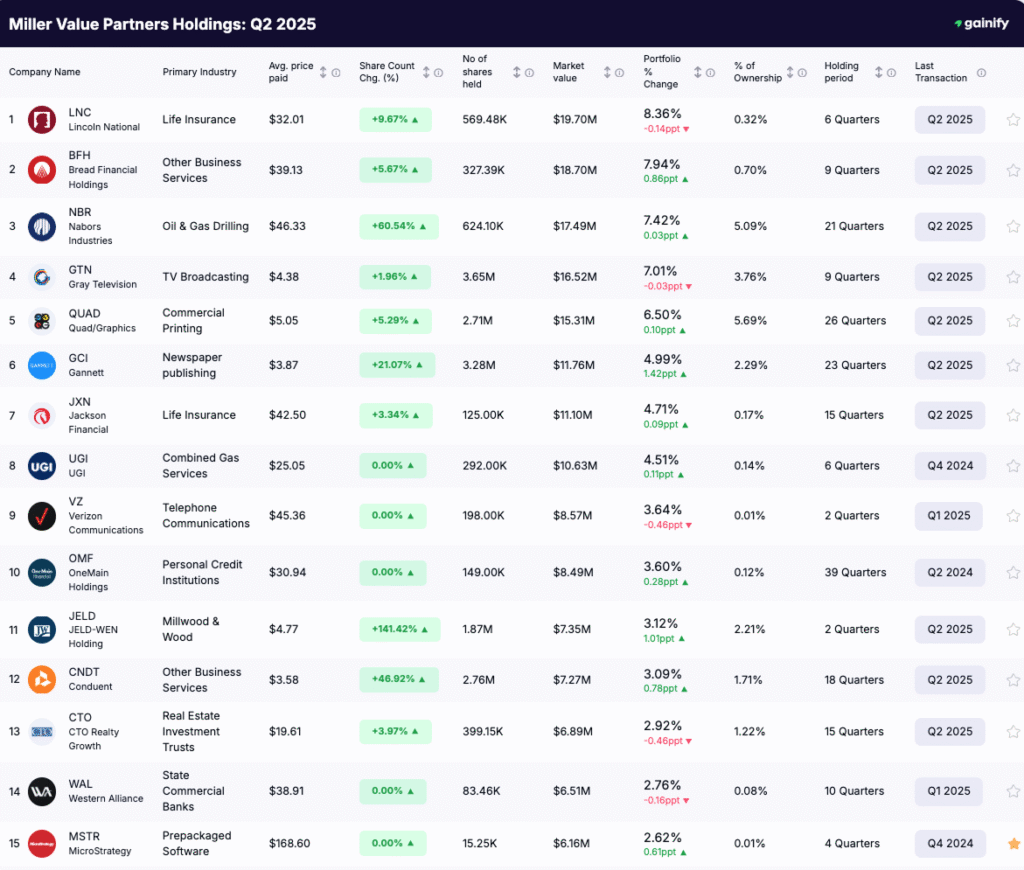Click WAL's Q1 2025 transaction button

click(x=948, y=792)
